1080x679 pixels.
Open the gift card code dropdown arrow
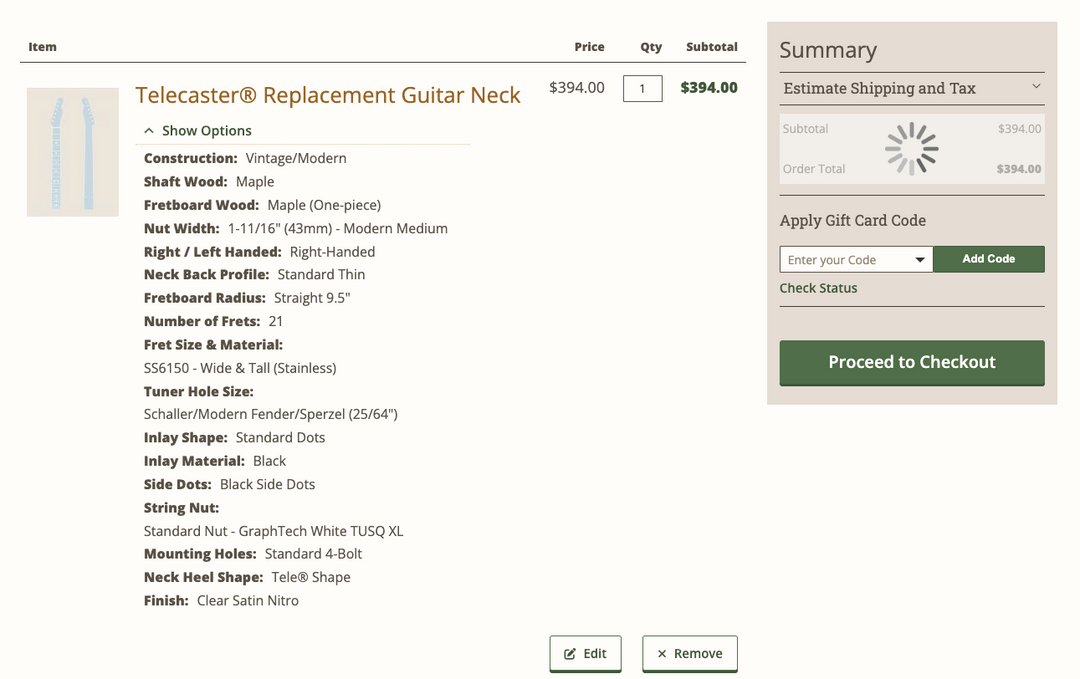tap(920, 260)
